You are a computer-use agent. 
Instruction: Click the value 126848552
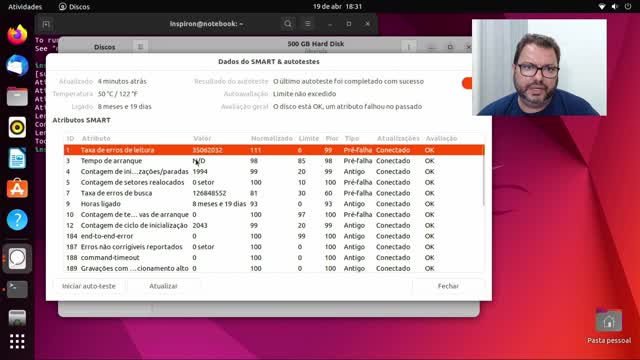click(x=209, y=193)
